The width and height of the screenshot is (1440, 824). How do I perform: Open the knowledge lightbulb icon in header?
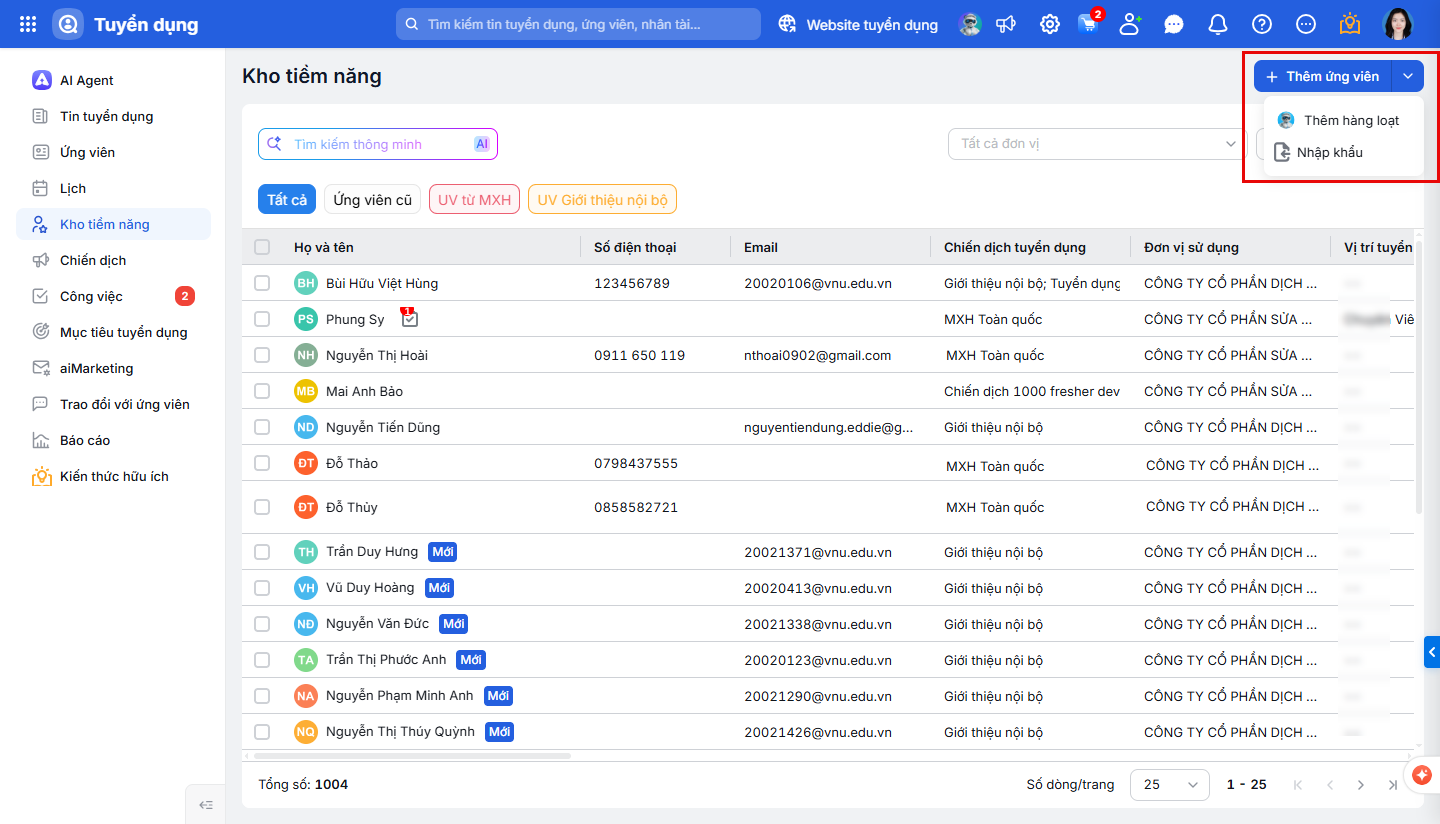pyautogui.click(x=1350, y=23)
